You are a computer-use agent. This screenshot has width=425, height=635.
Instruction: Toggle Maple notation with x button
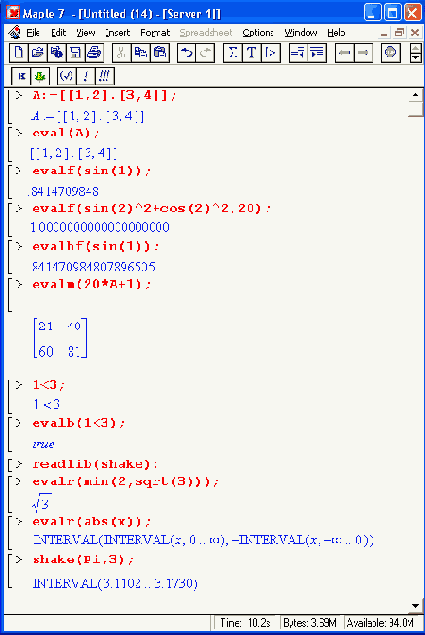tap(21, 76)
